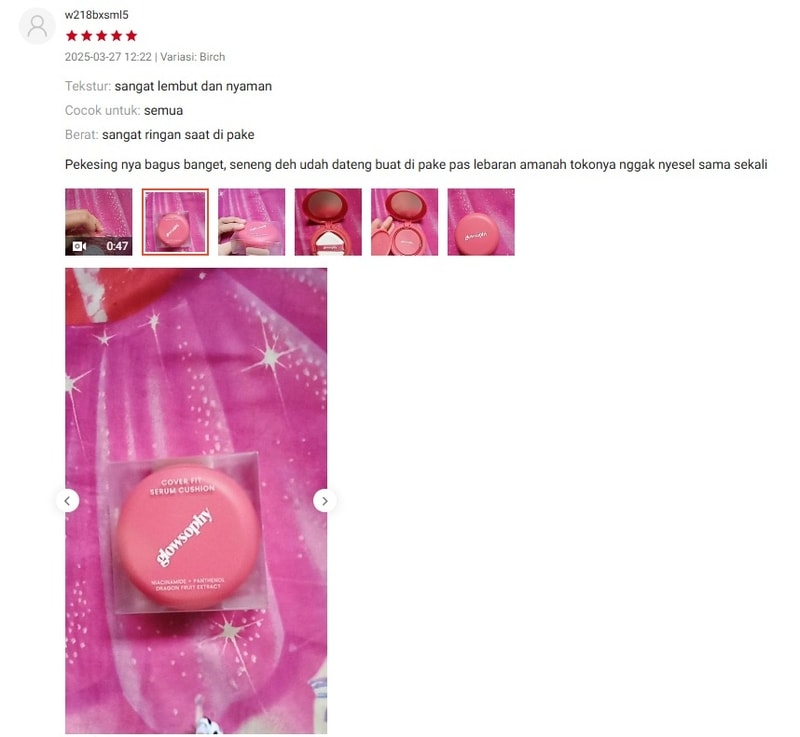Screen dimensions: 800x737
Task: Open thumbnail showing hand holding cushion
Action: pyautogui.click(x=252, y=222)
